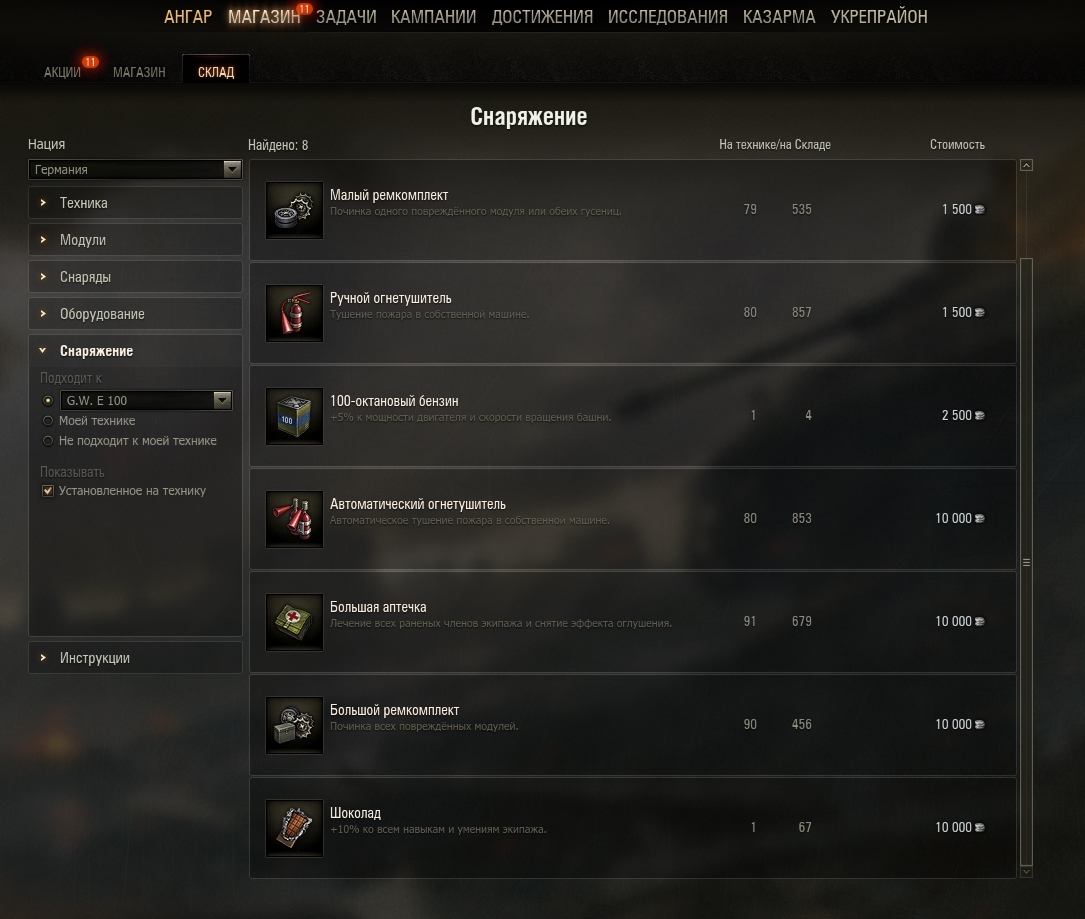Go to АНГАР in top menu
Viewport: 1085px width, 919px height.
(x=188, y=17)
